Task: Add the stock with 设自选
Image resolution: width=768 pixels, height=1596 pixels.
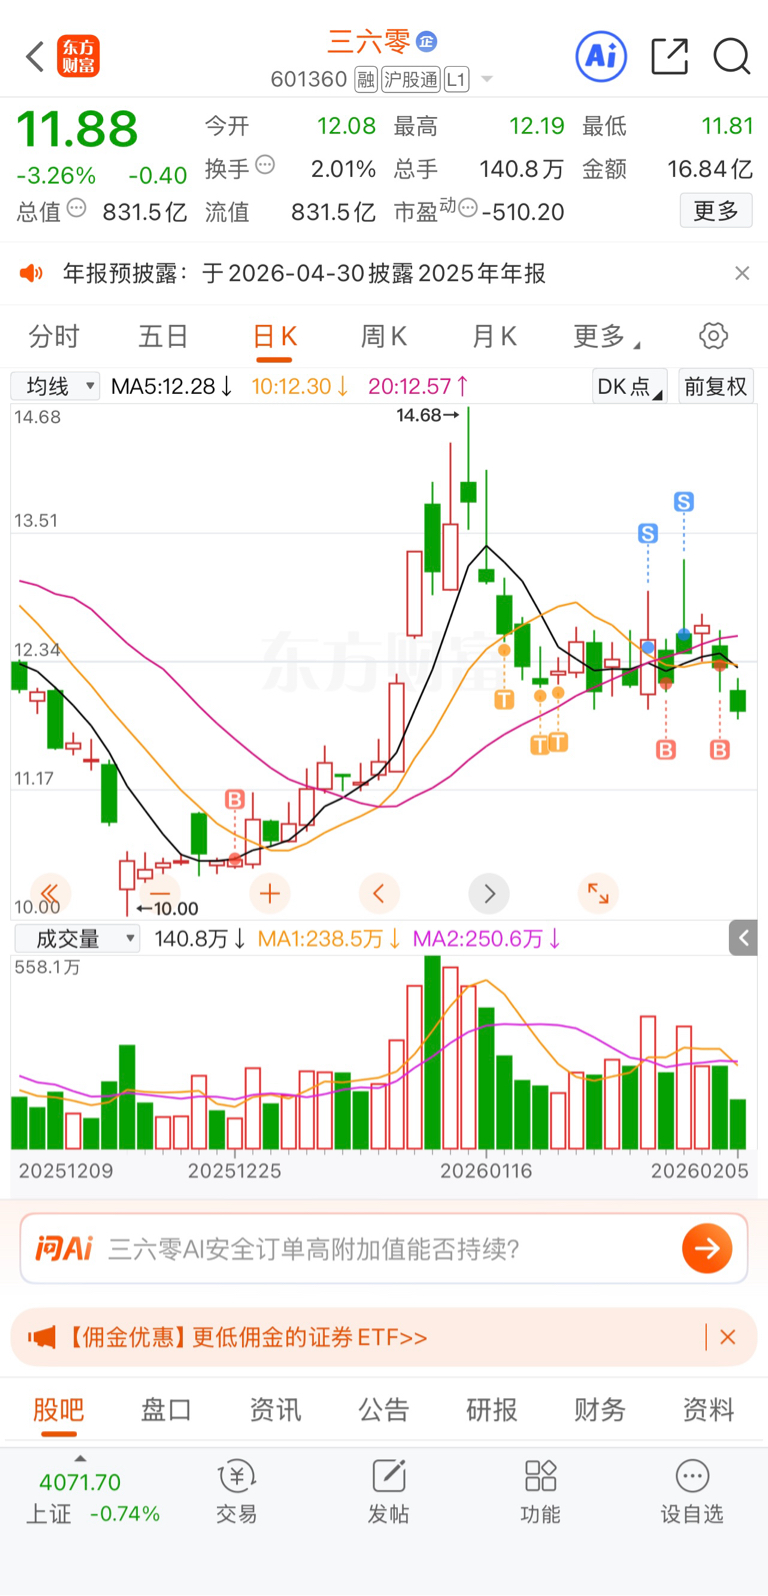Action: [692, 1492]
